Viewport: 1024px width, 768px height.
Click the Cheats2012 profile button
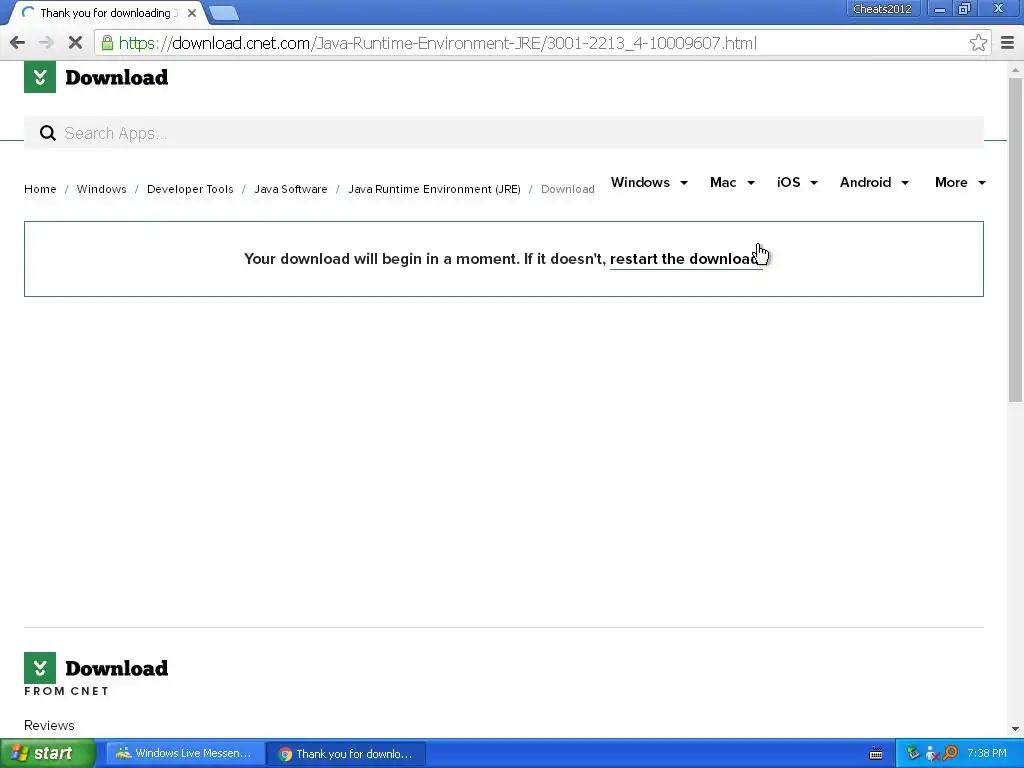pyautogui.click(x=882, y=9)
